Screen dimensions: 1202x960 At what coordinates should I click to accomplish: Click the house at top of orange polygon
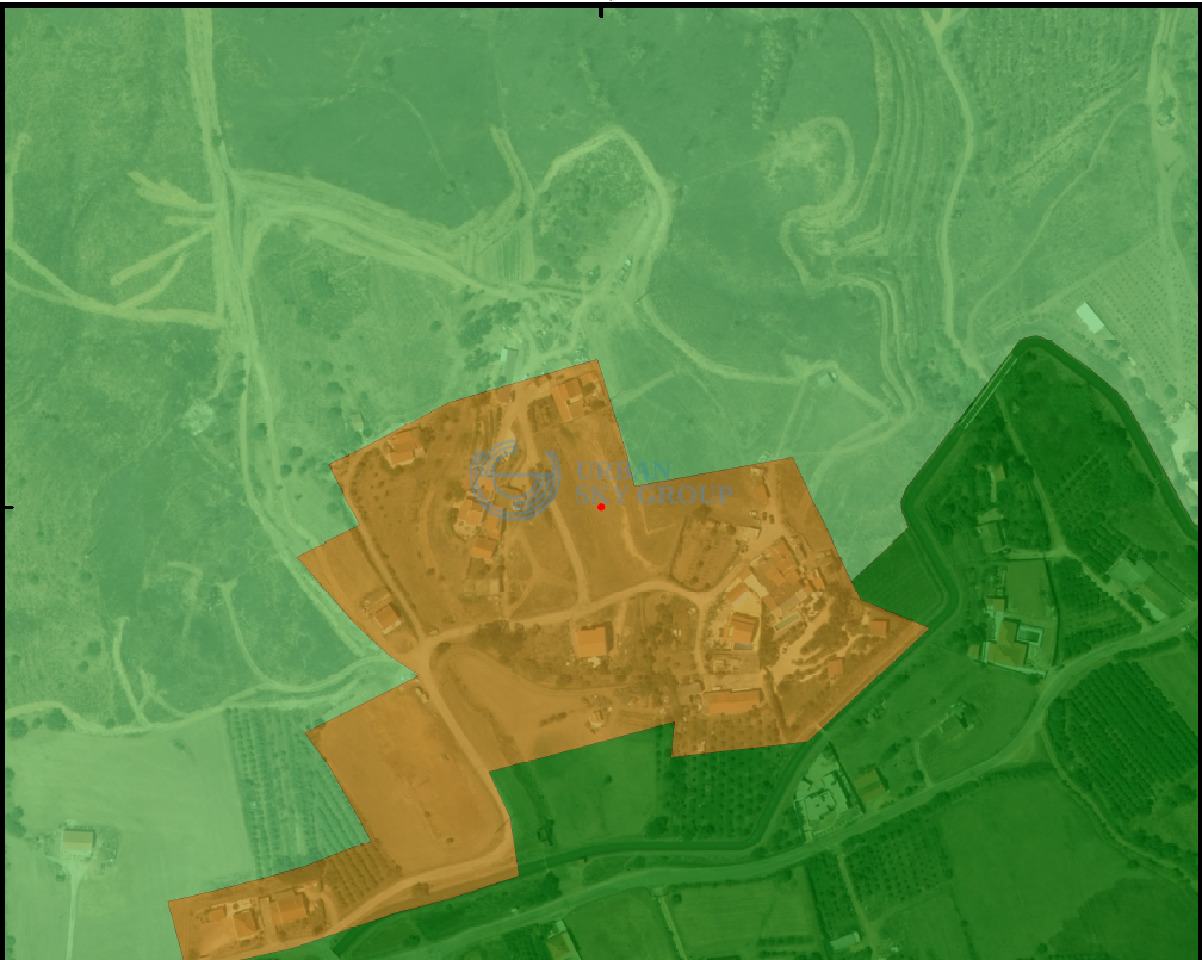(568, 397)
